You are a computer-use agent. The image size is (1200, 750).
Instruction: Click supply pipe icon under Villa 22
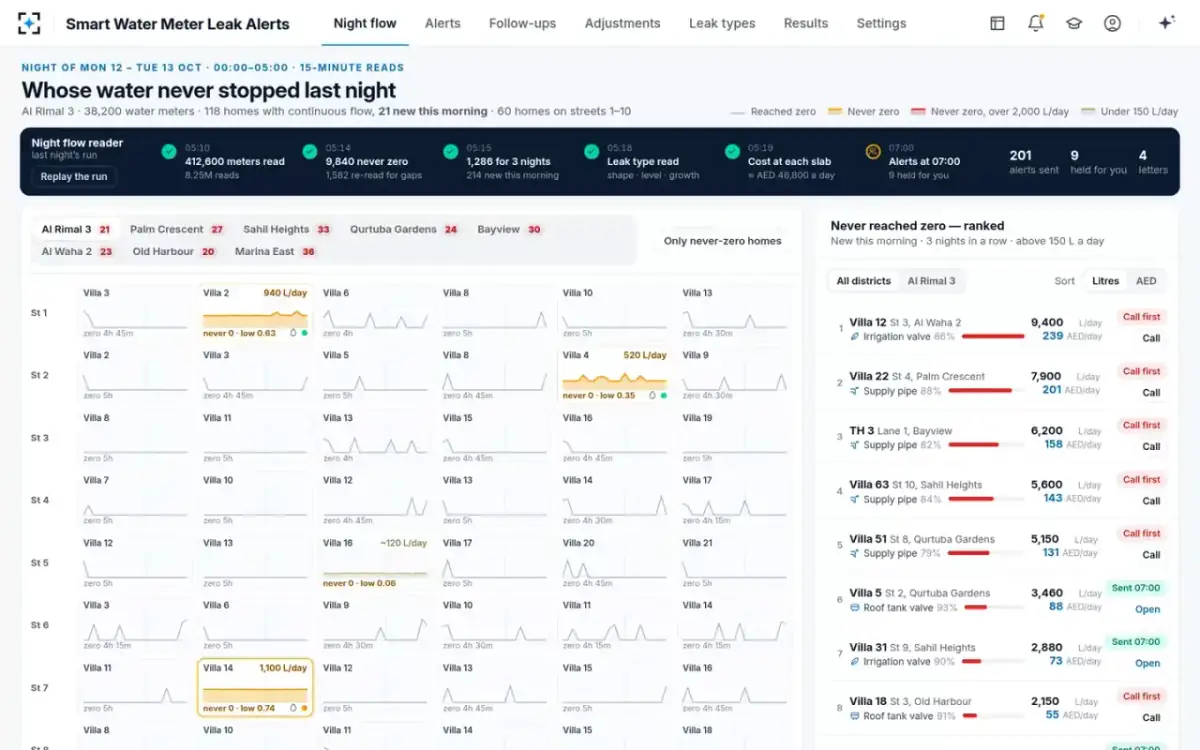855,391
